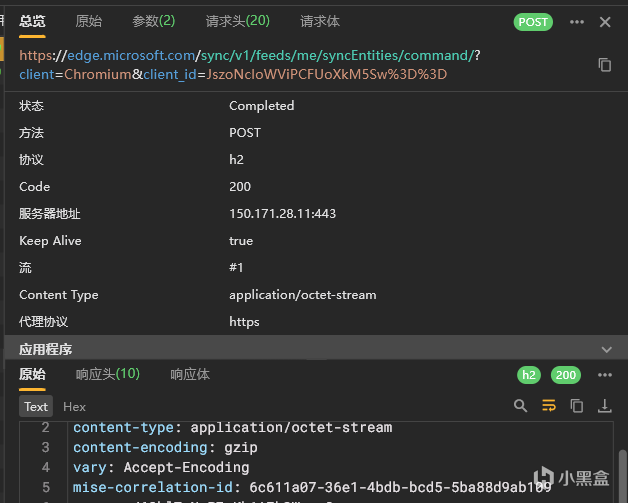The width and height of the screenshot is (628, 503).
Task: Open the 请求体 tab
Action: pyautogui.click(x=320, y=21)
